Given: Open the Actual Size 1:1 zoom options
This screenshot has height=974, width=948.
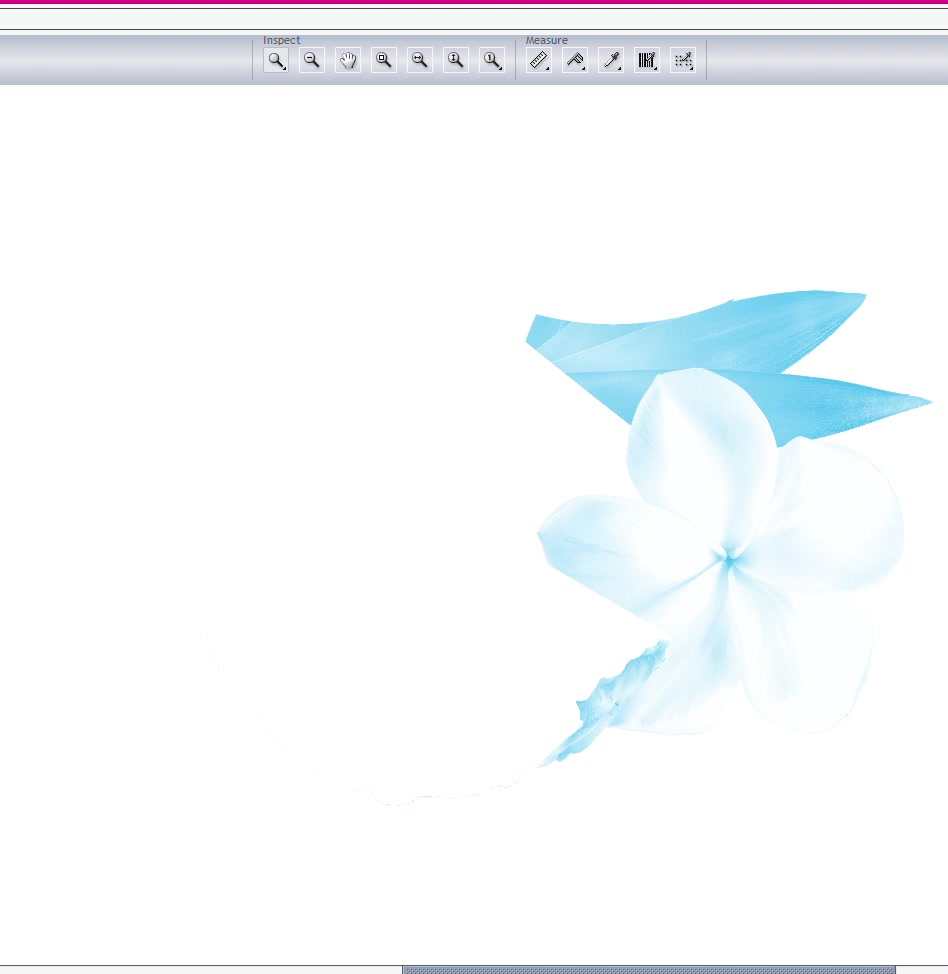Looking at the screenshot, I should coord(492,61).
